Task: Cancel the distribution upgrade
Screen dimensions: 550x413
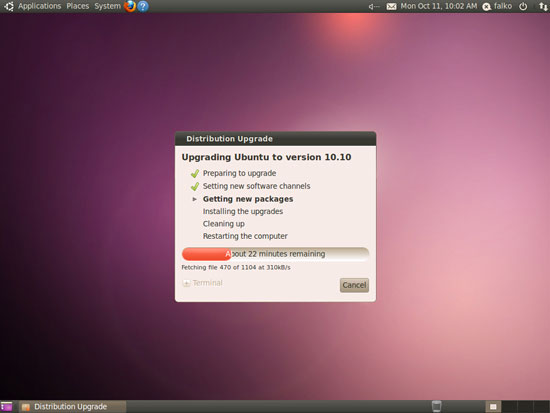Action: coord(354,285)
